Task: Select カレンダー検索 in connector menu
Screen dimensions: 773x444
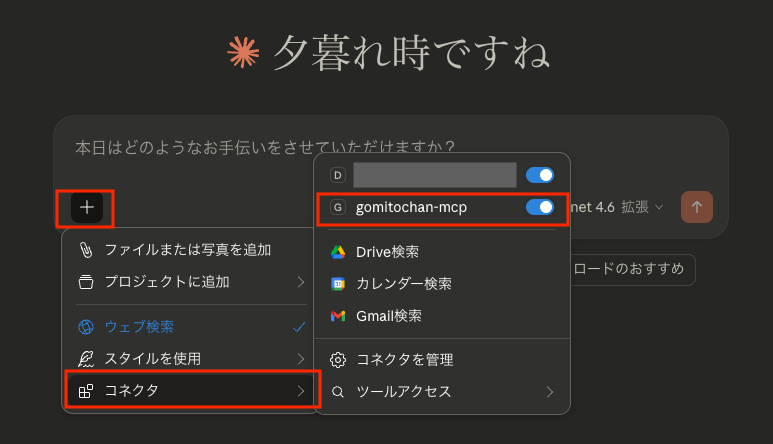Action: click(x=442, y=284)
